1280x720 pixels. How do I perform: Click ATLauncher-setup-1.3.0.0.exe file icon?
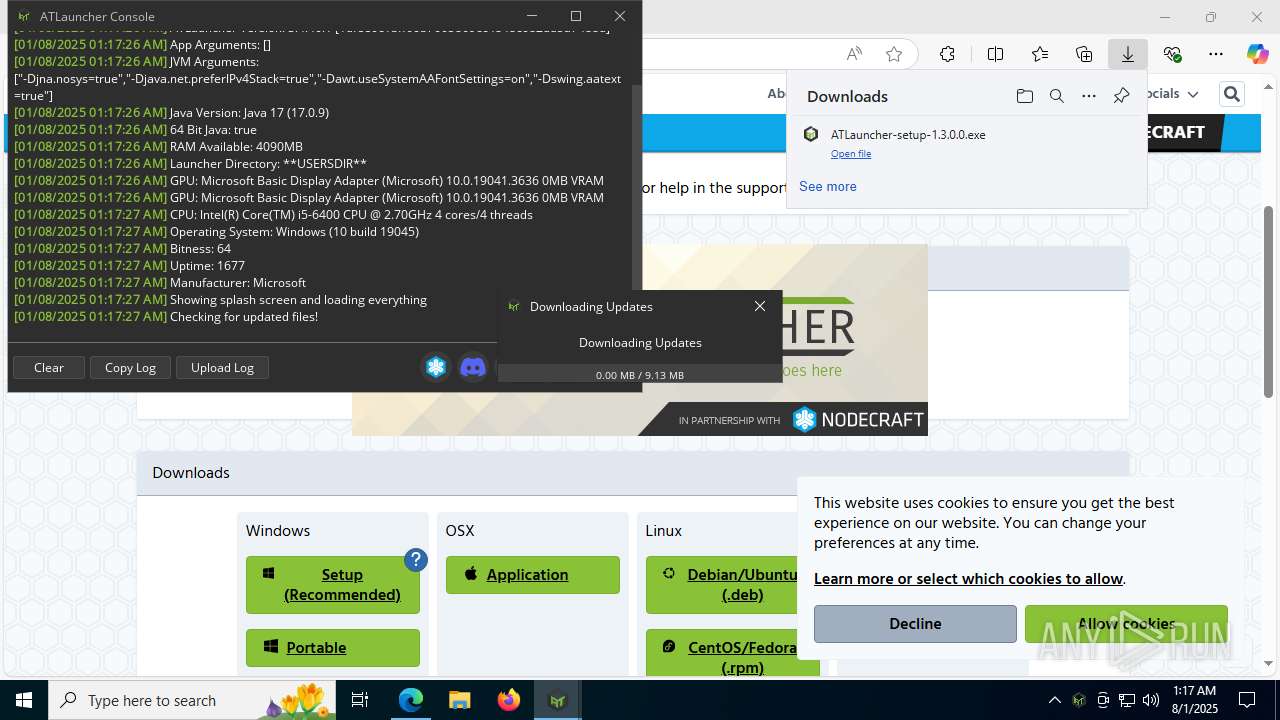pos(811,134)
